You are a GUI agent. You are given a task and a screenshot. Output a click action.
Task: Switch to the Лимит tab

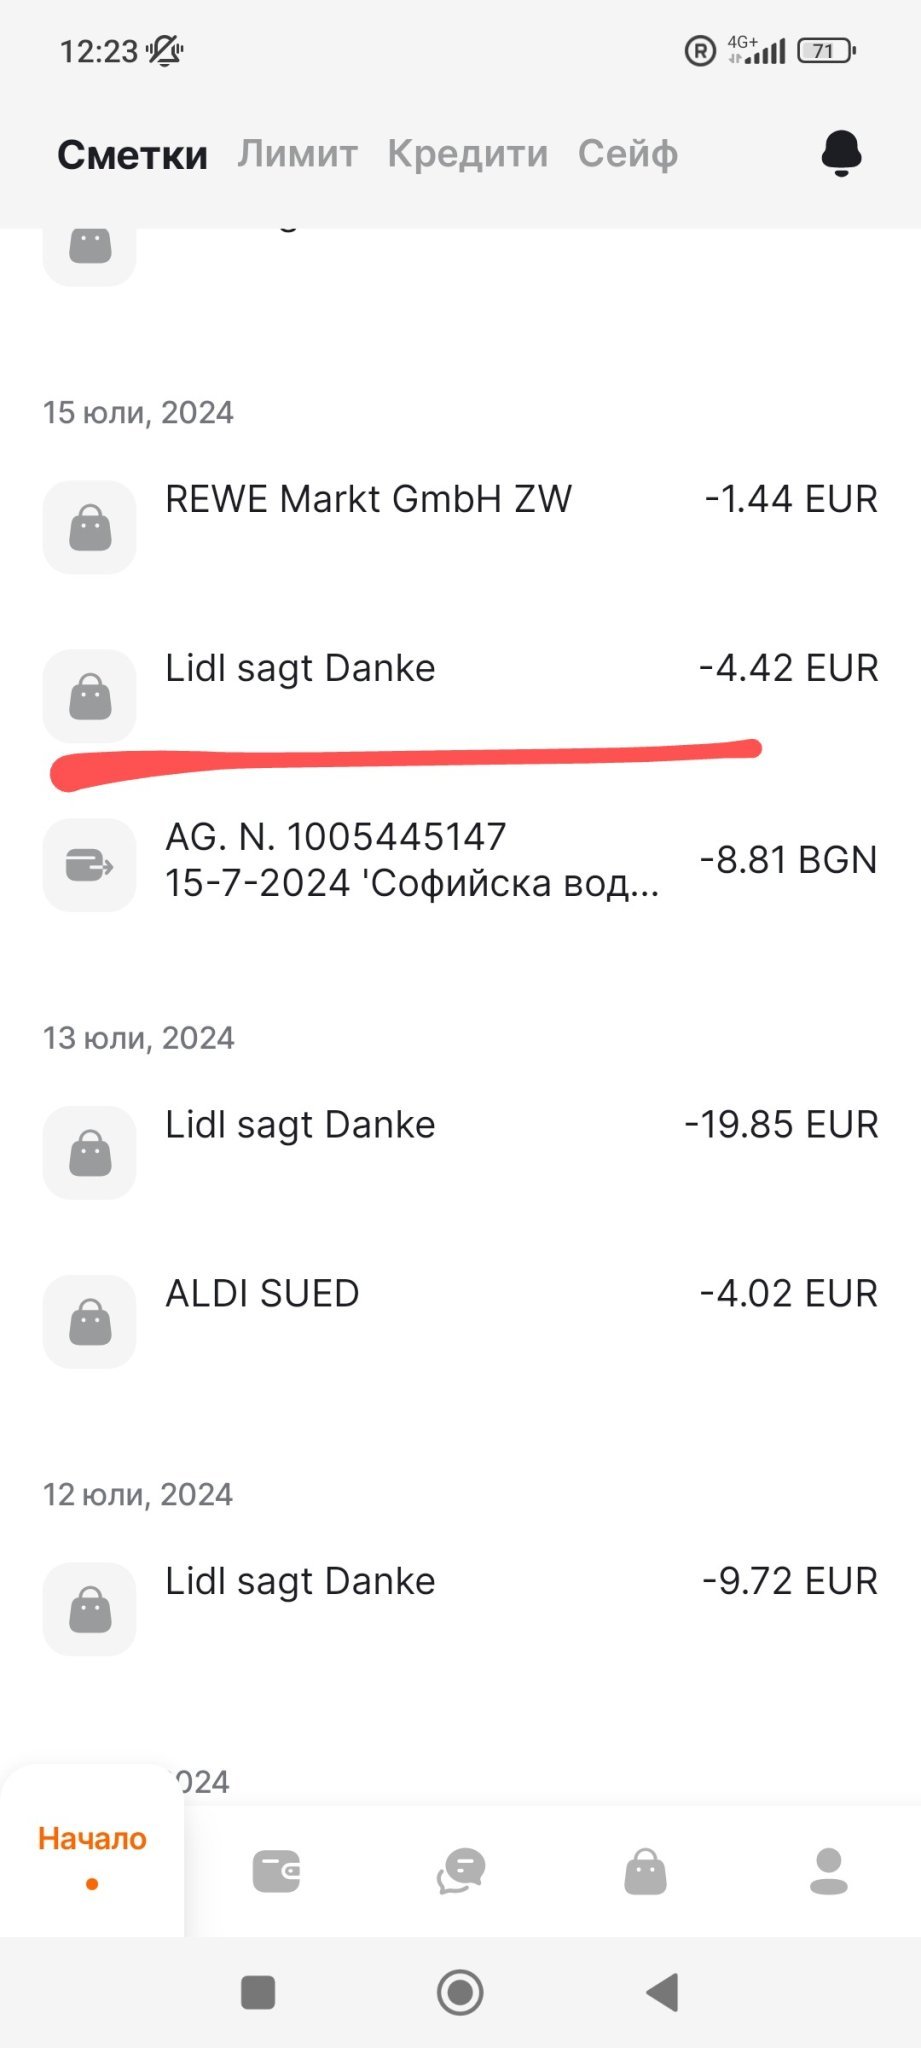pos(297,154)
